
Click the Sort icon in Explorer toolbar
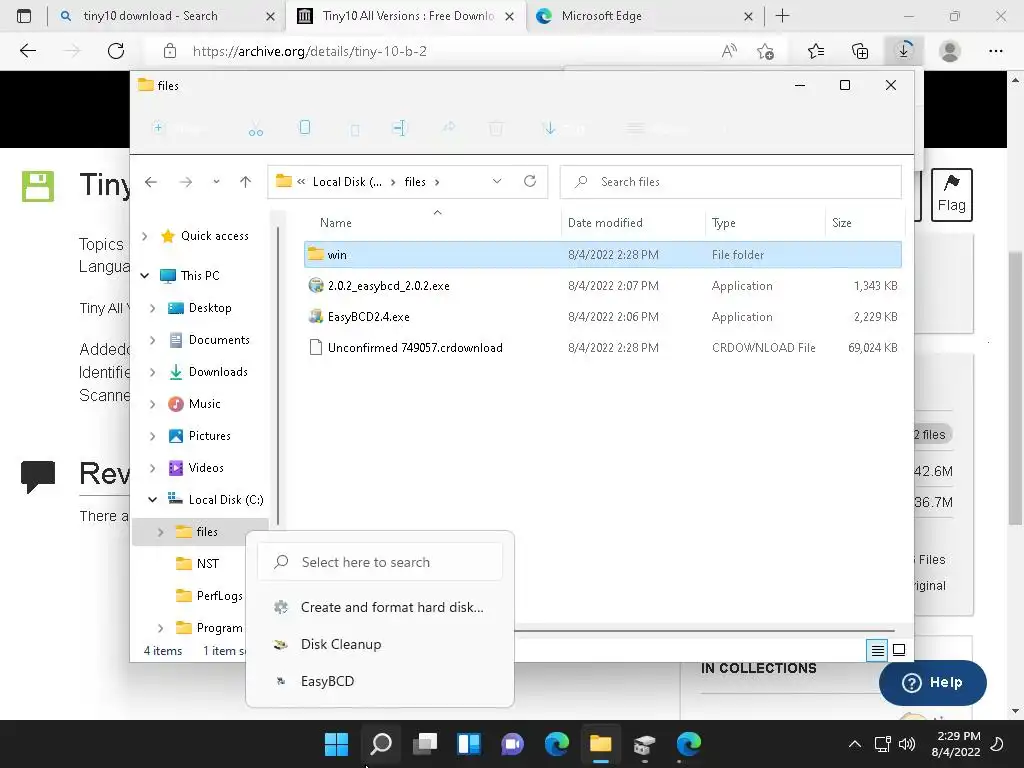tap(549, 128)
